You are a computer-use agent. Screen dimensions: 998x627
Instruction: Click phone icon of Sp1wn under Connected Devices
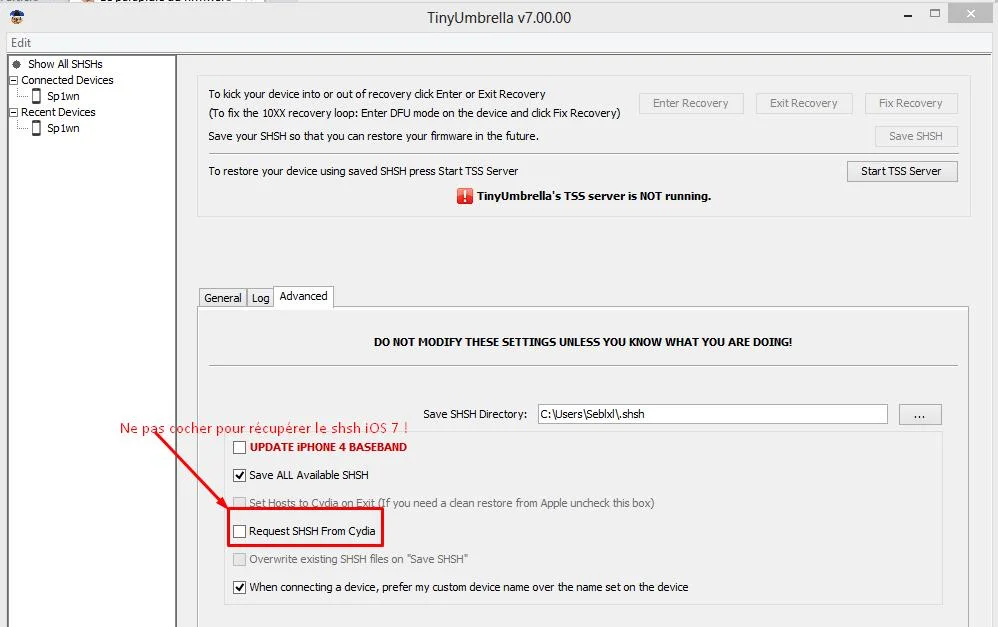pyautogui.click(x=36, y=96)
